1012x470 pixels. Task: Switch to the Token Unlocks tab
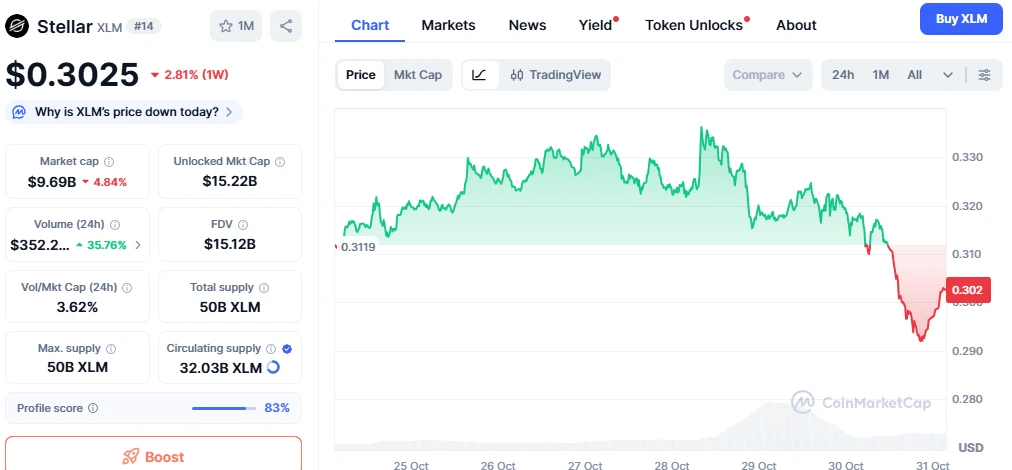click(x=694, y=25)
